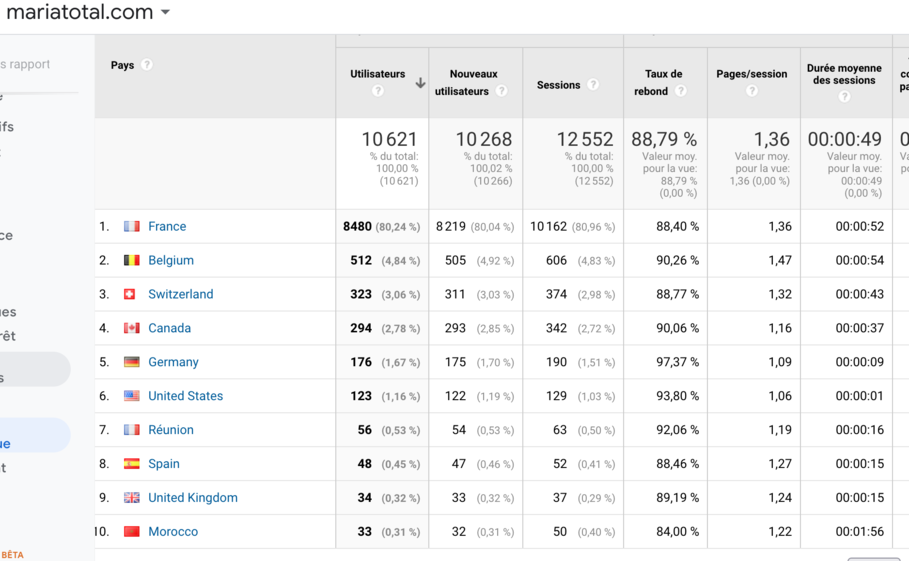This screenshot has width=909, height=561.
Task: Open the Réunion country link
Action: coord(171,431)
